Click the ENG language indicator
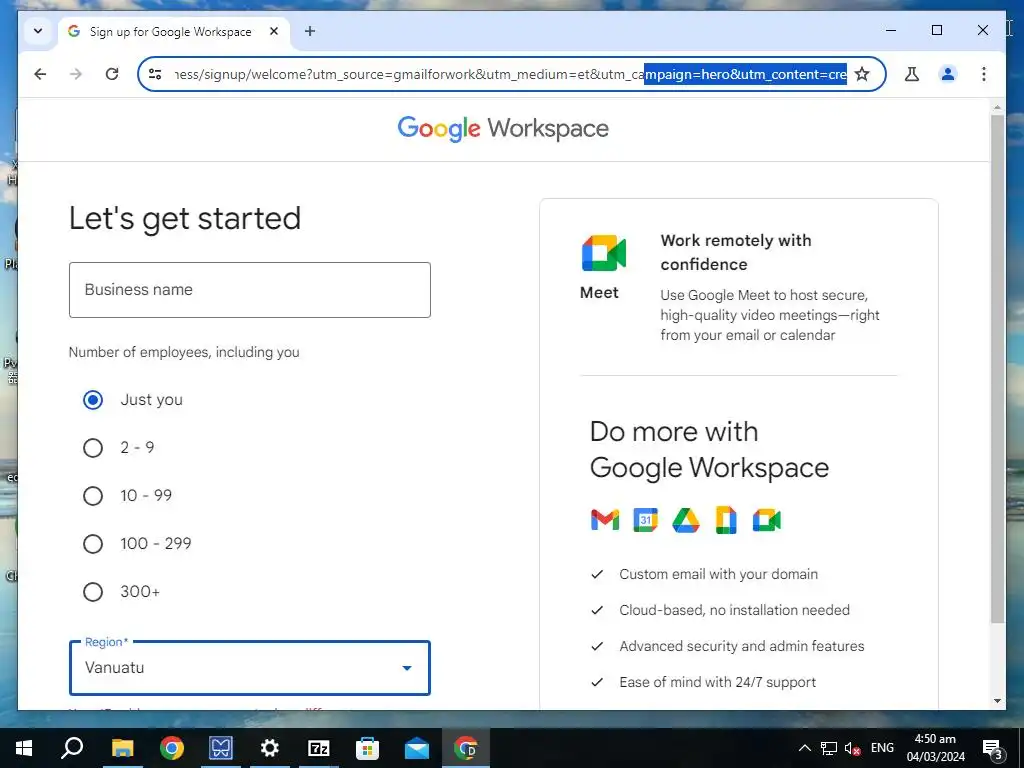1024x768 pixels. click(882, 748)
